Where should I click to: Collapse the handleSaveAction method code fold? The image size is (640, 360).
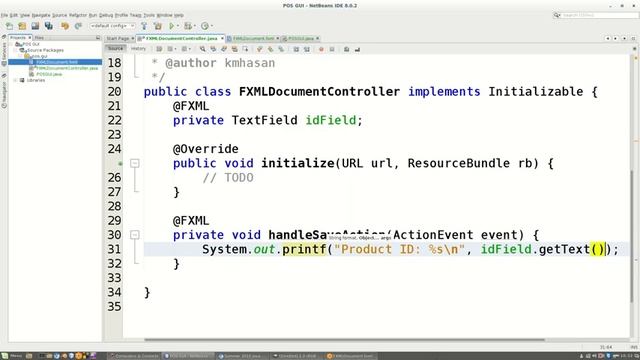tap(135, 235)
